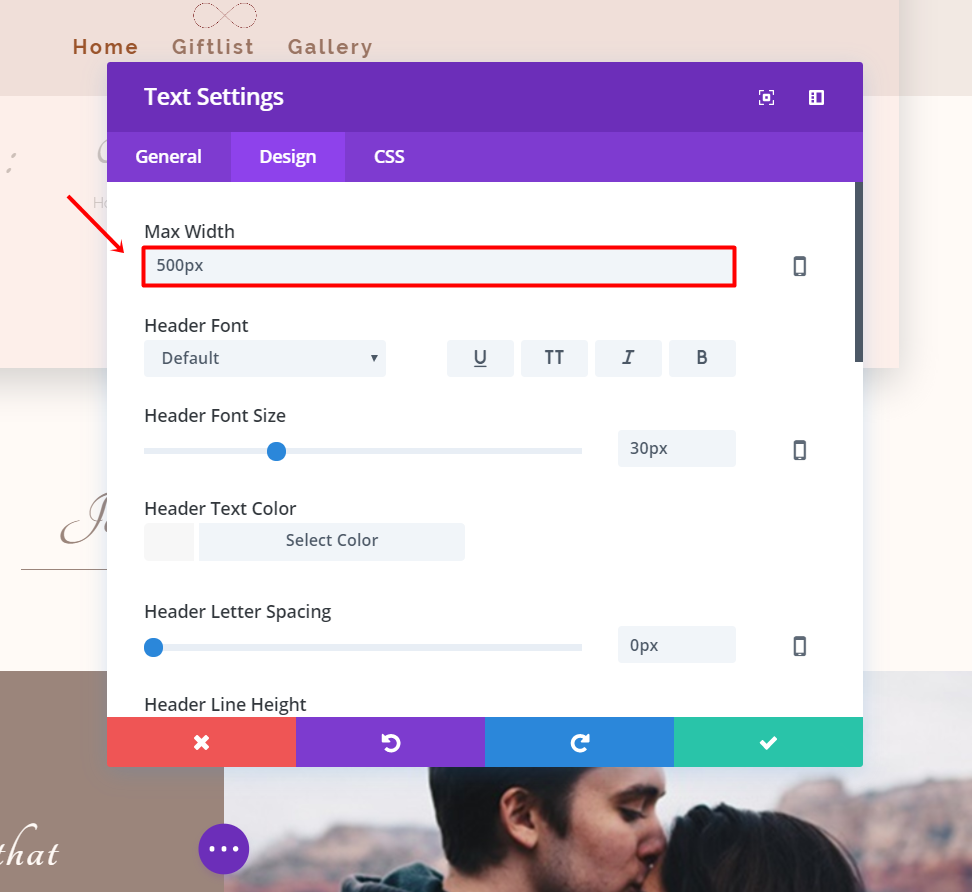This screenshot has height=892, width=972.
Task: Open responsive options for Header Letter Spacing
Action: 800,646
